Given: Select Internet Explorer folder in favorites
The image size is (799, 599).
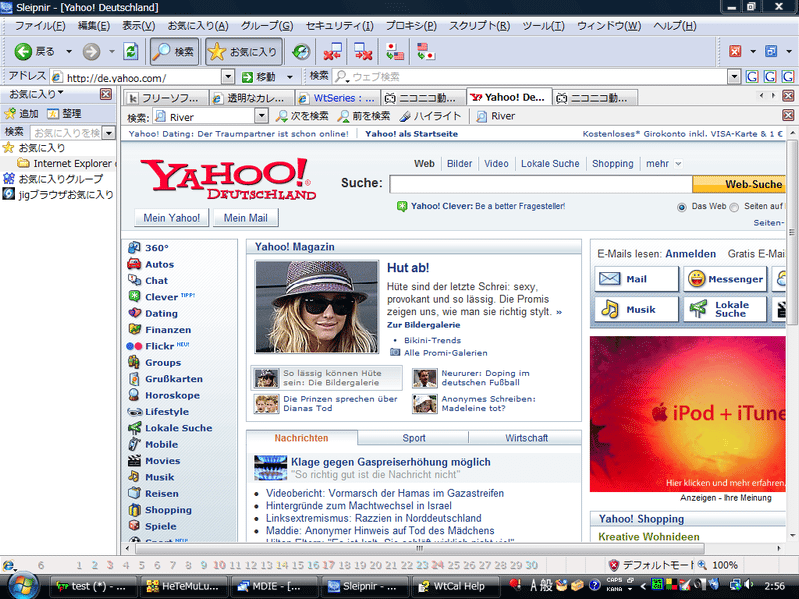Looking at the screenshot, I should point(66,163).
